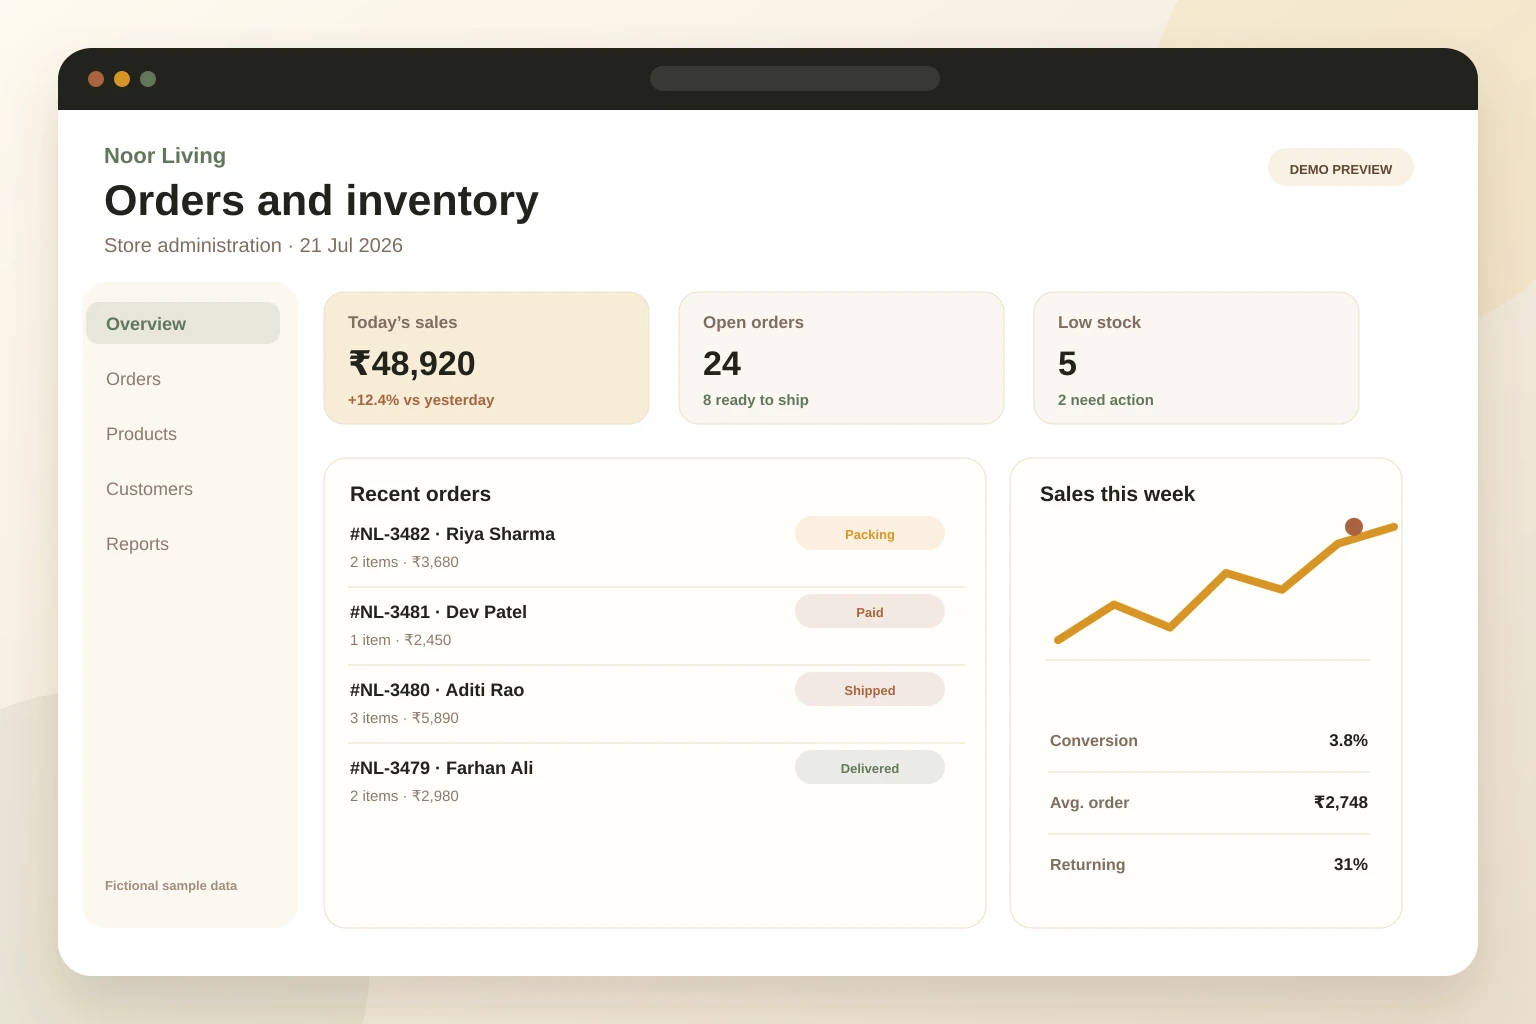Click the '2 need action' text
The width and height of the screenshot is (1536, 1024).
coord(1106,400)
